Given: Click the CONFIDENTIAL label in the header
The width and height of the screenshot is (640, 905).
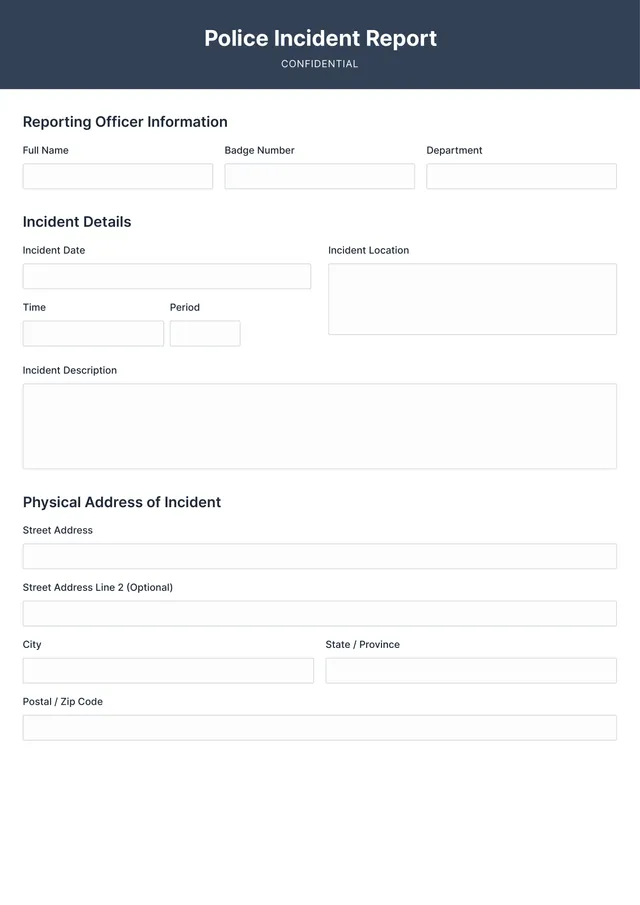Looking at the screenshot, I should pyautogui.click(x=320, y=63).
